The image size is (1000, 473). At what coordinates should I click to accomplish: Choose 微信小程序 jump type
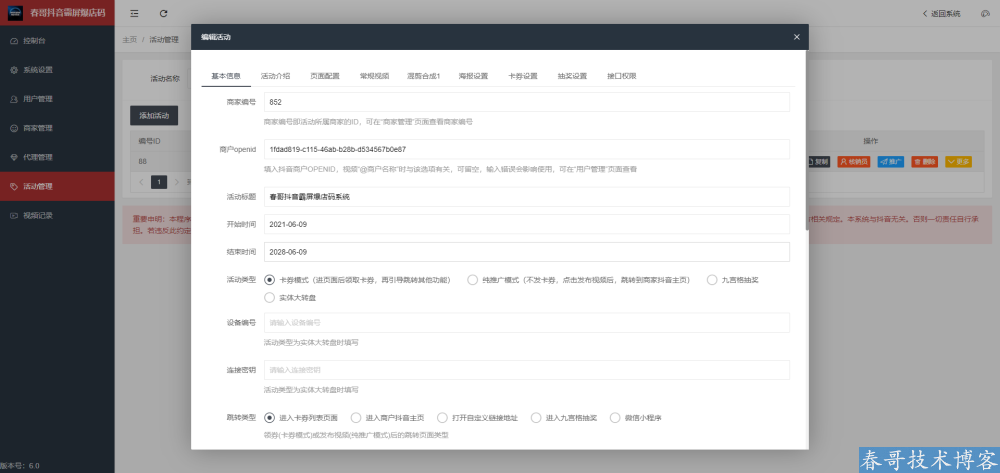(615, 418)
